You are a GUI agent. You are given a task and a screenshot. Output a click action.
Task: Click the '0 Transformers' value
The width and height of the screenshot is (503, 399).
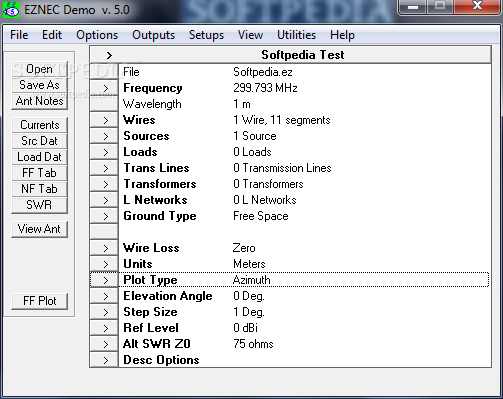(268, 184)
